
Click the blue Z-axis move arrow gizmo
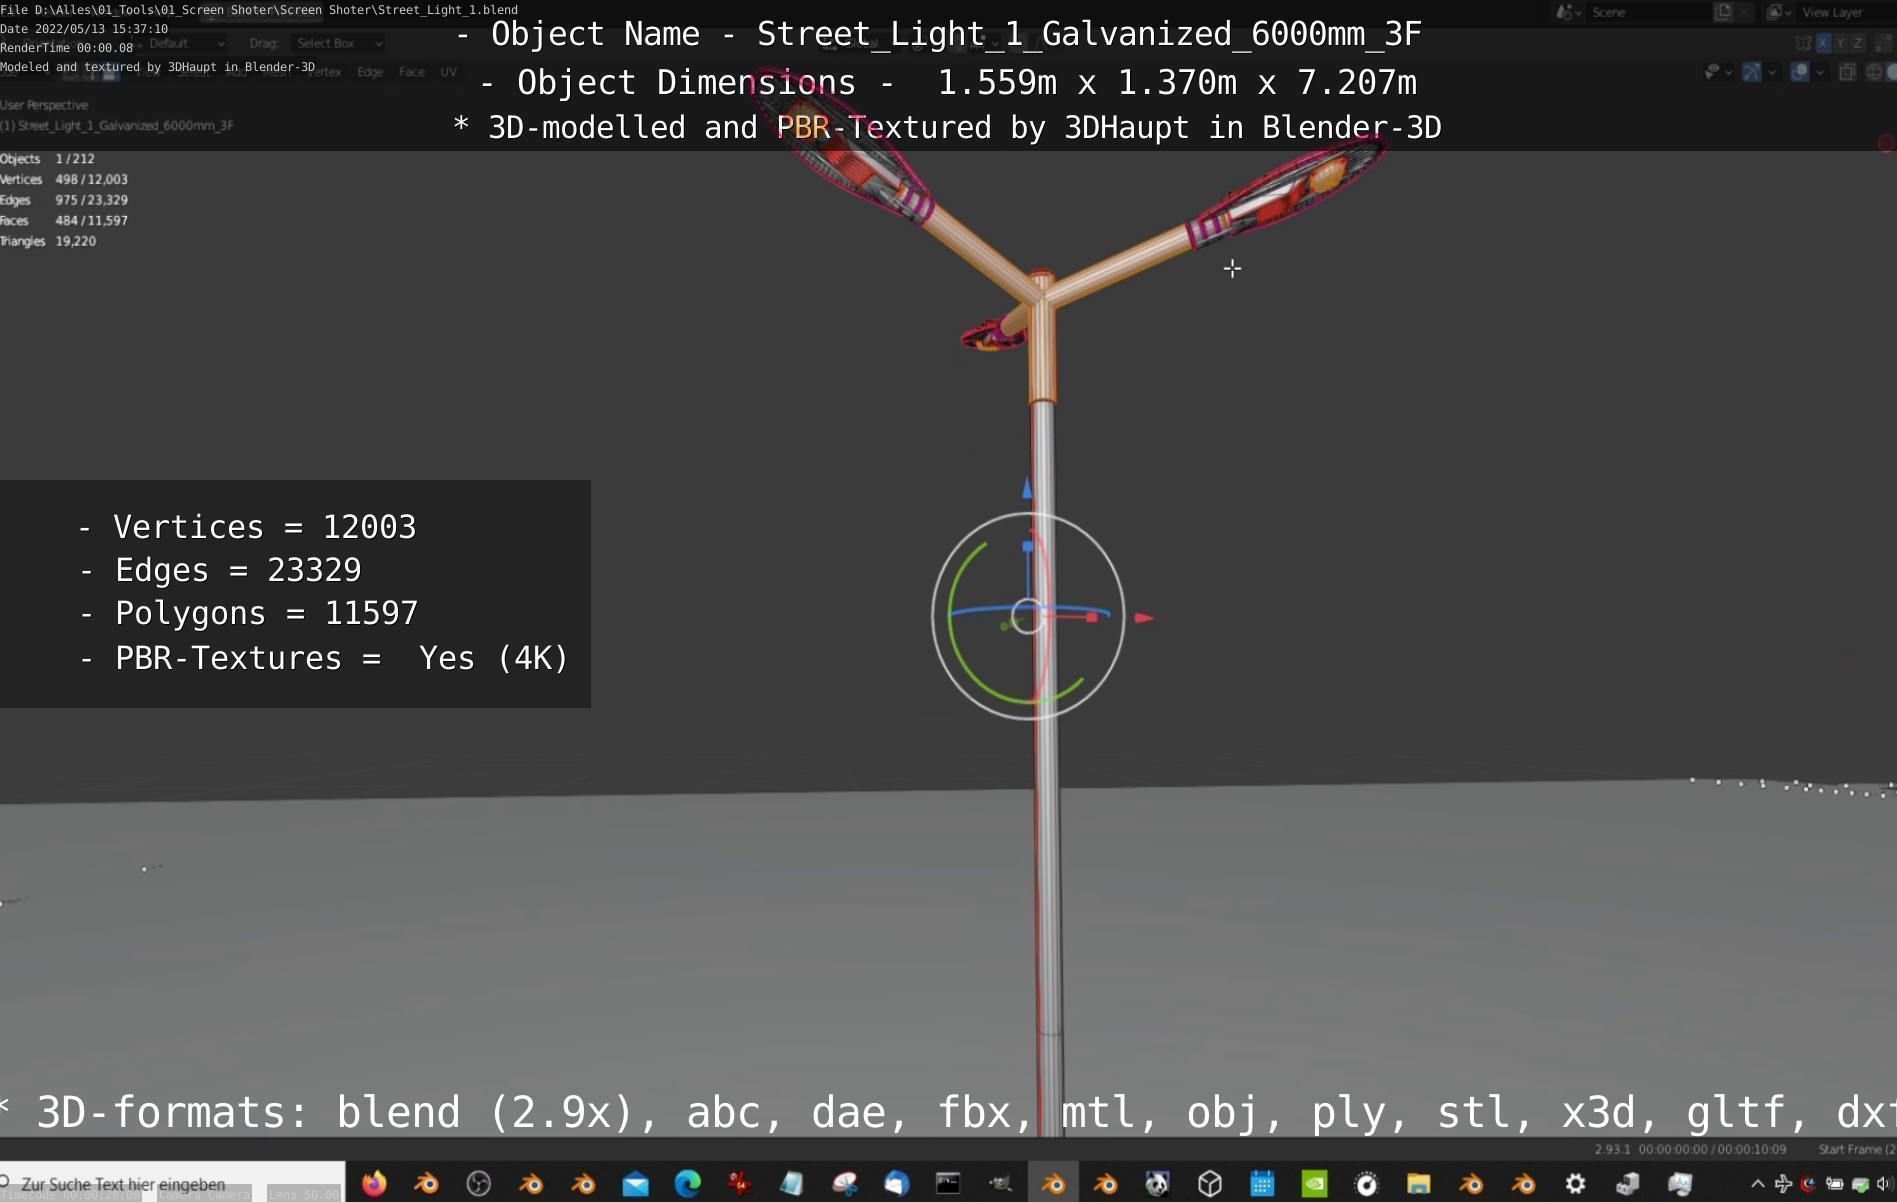[x=1027, y=489]
